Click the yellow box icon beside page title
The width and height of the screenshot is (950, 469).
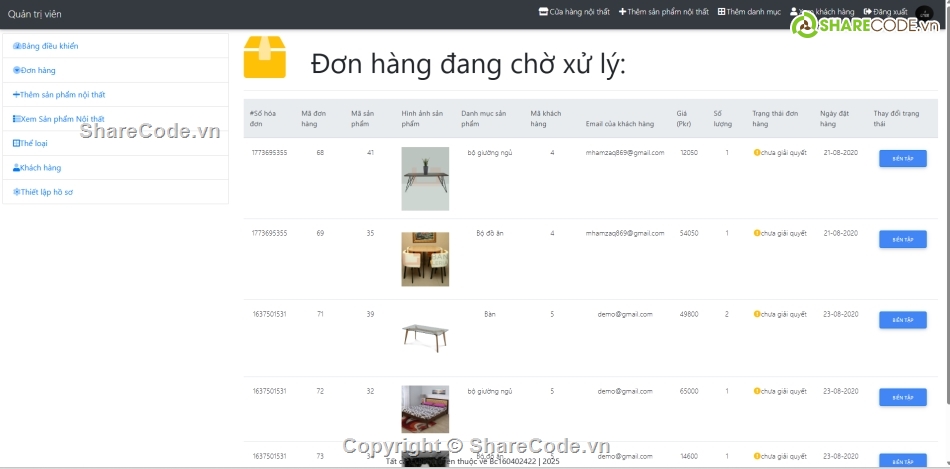click(265, 57)
